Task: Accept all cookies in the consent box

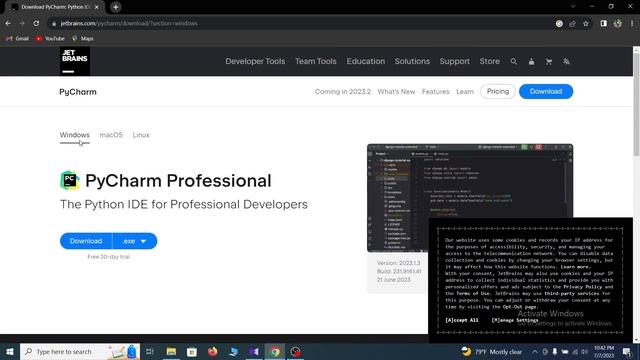Action: pos(461,320)
